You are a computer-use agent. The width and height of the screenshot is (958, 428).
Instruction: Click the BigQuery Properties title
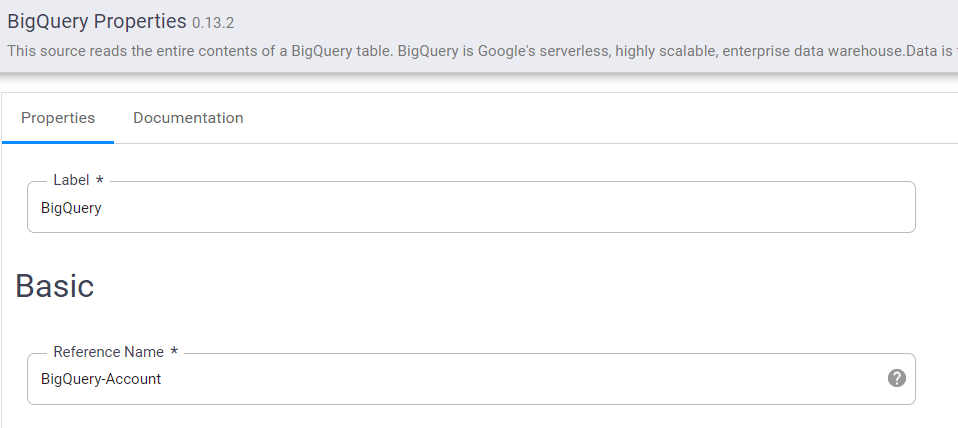coord(97,21)
